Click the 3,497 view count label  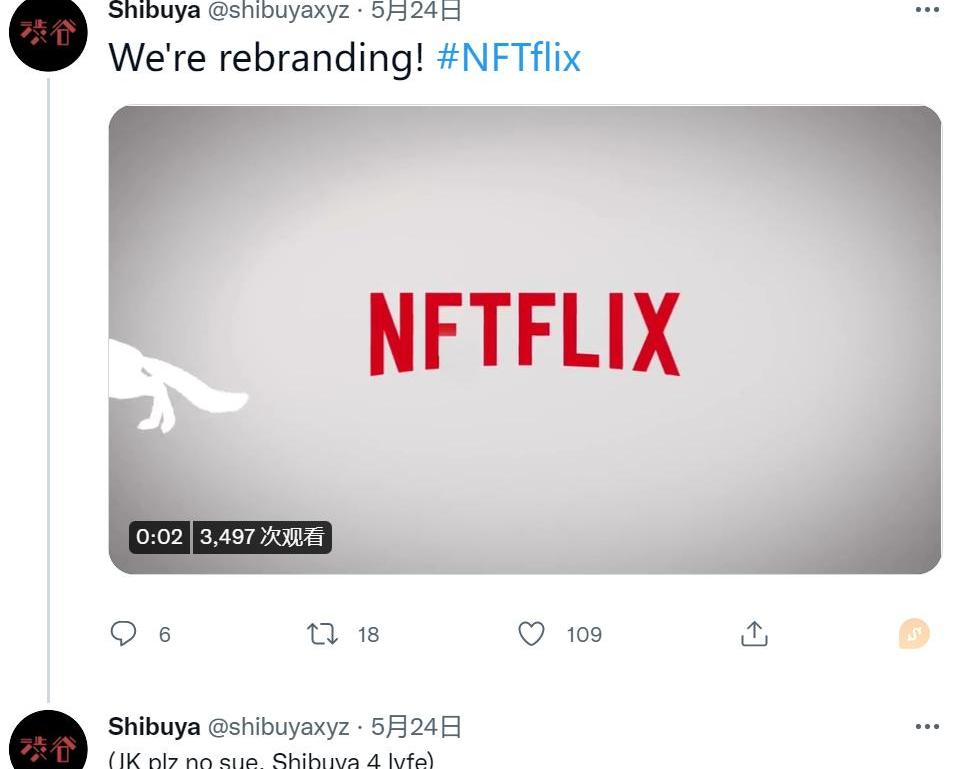262,537
